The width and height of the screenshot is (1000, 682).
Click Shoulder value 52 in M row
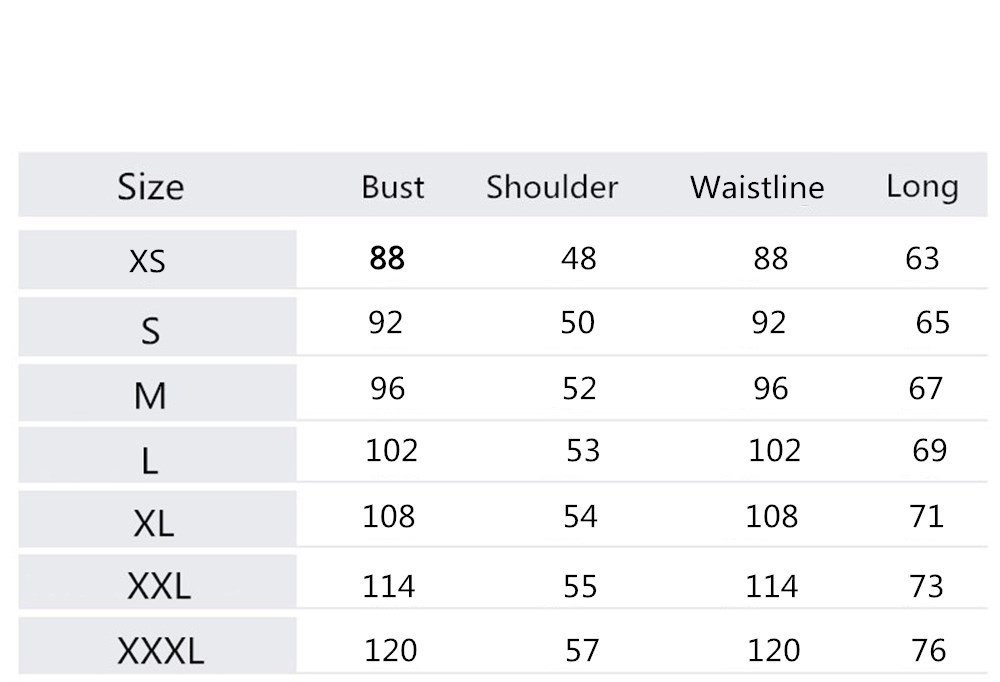point(579,388)
